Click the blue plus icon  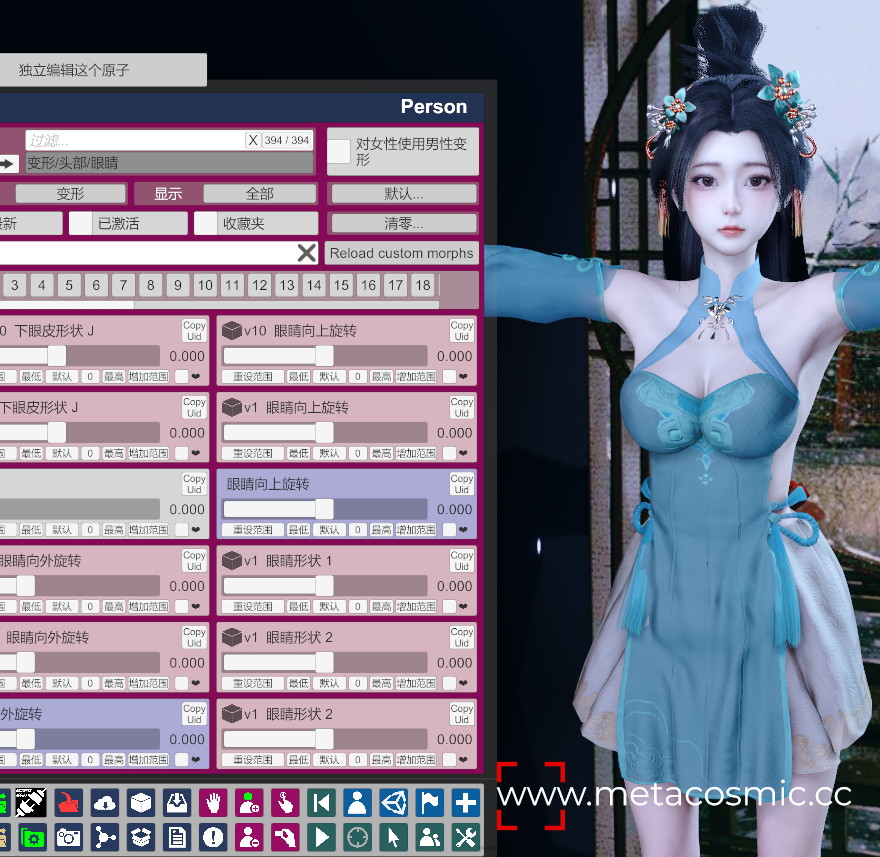click(x=466, y=803)
